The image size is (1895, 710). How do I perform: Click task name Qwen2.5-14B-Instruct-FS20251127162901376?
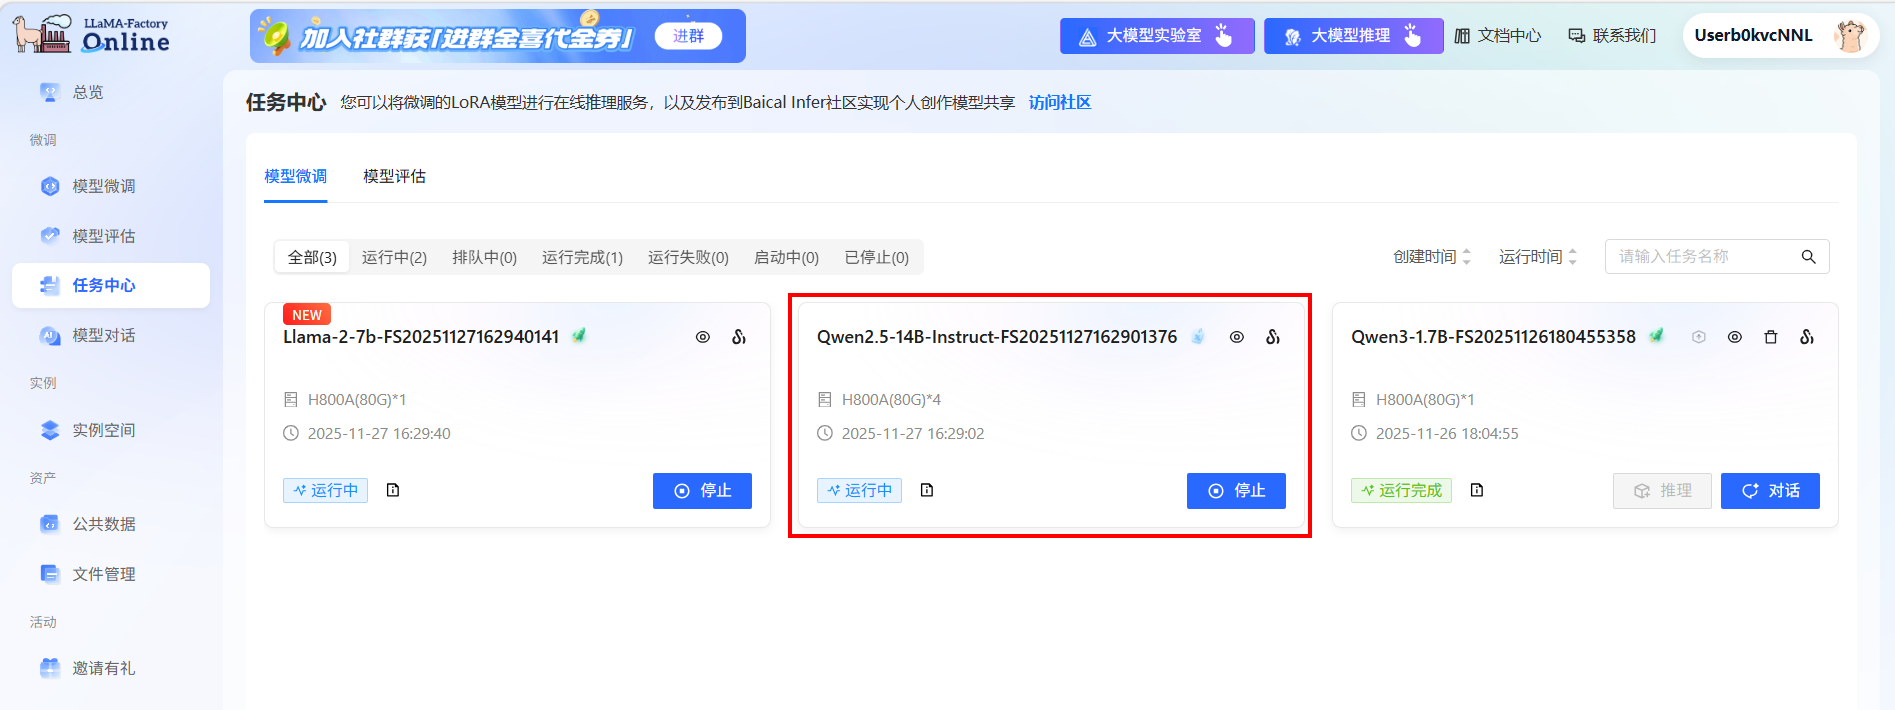click(997, 337)
